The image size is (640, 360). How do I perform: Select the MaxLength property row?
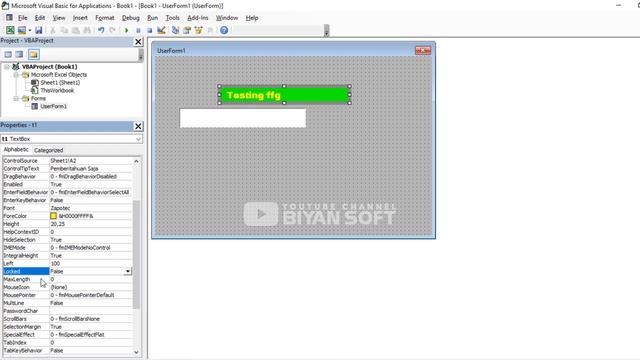click(67, 279)
